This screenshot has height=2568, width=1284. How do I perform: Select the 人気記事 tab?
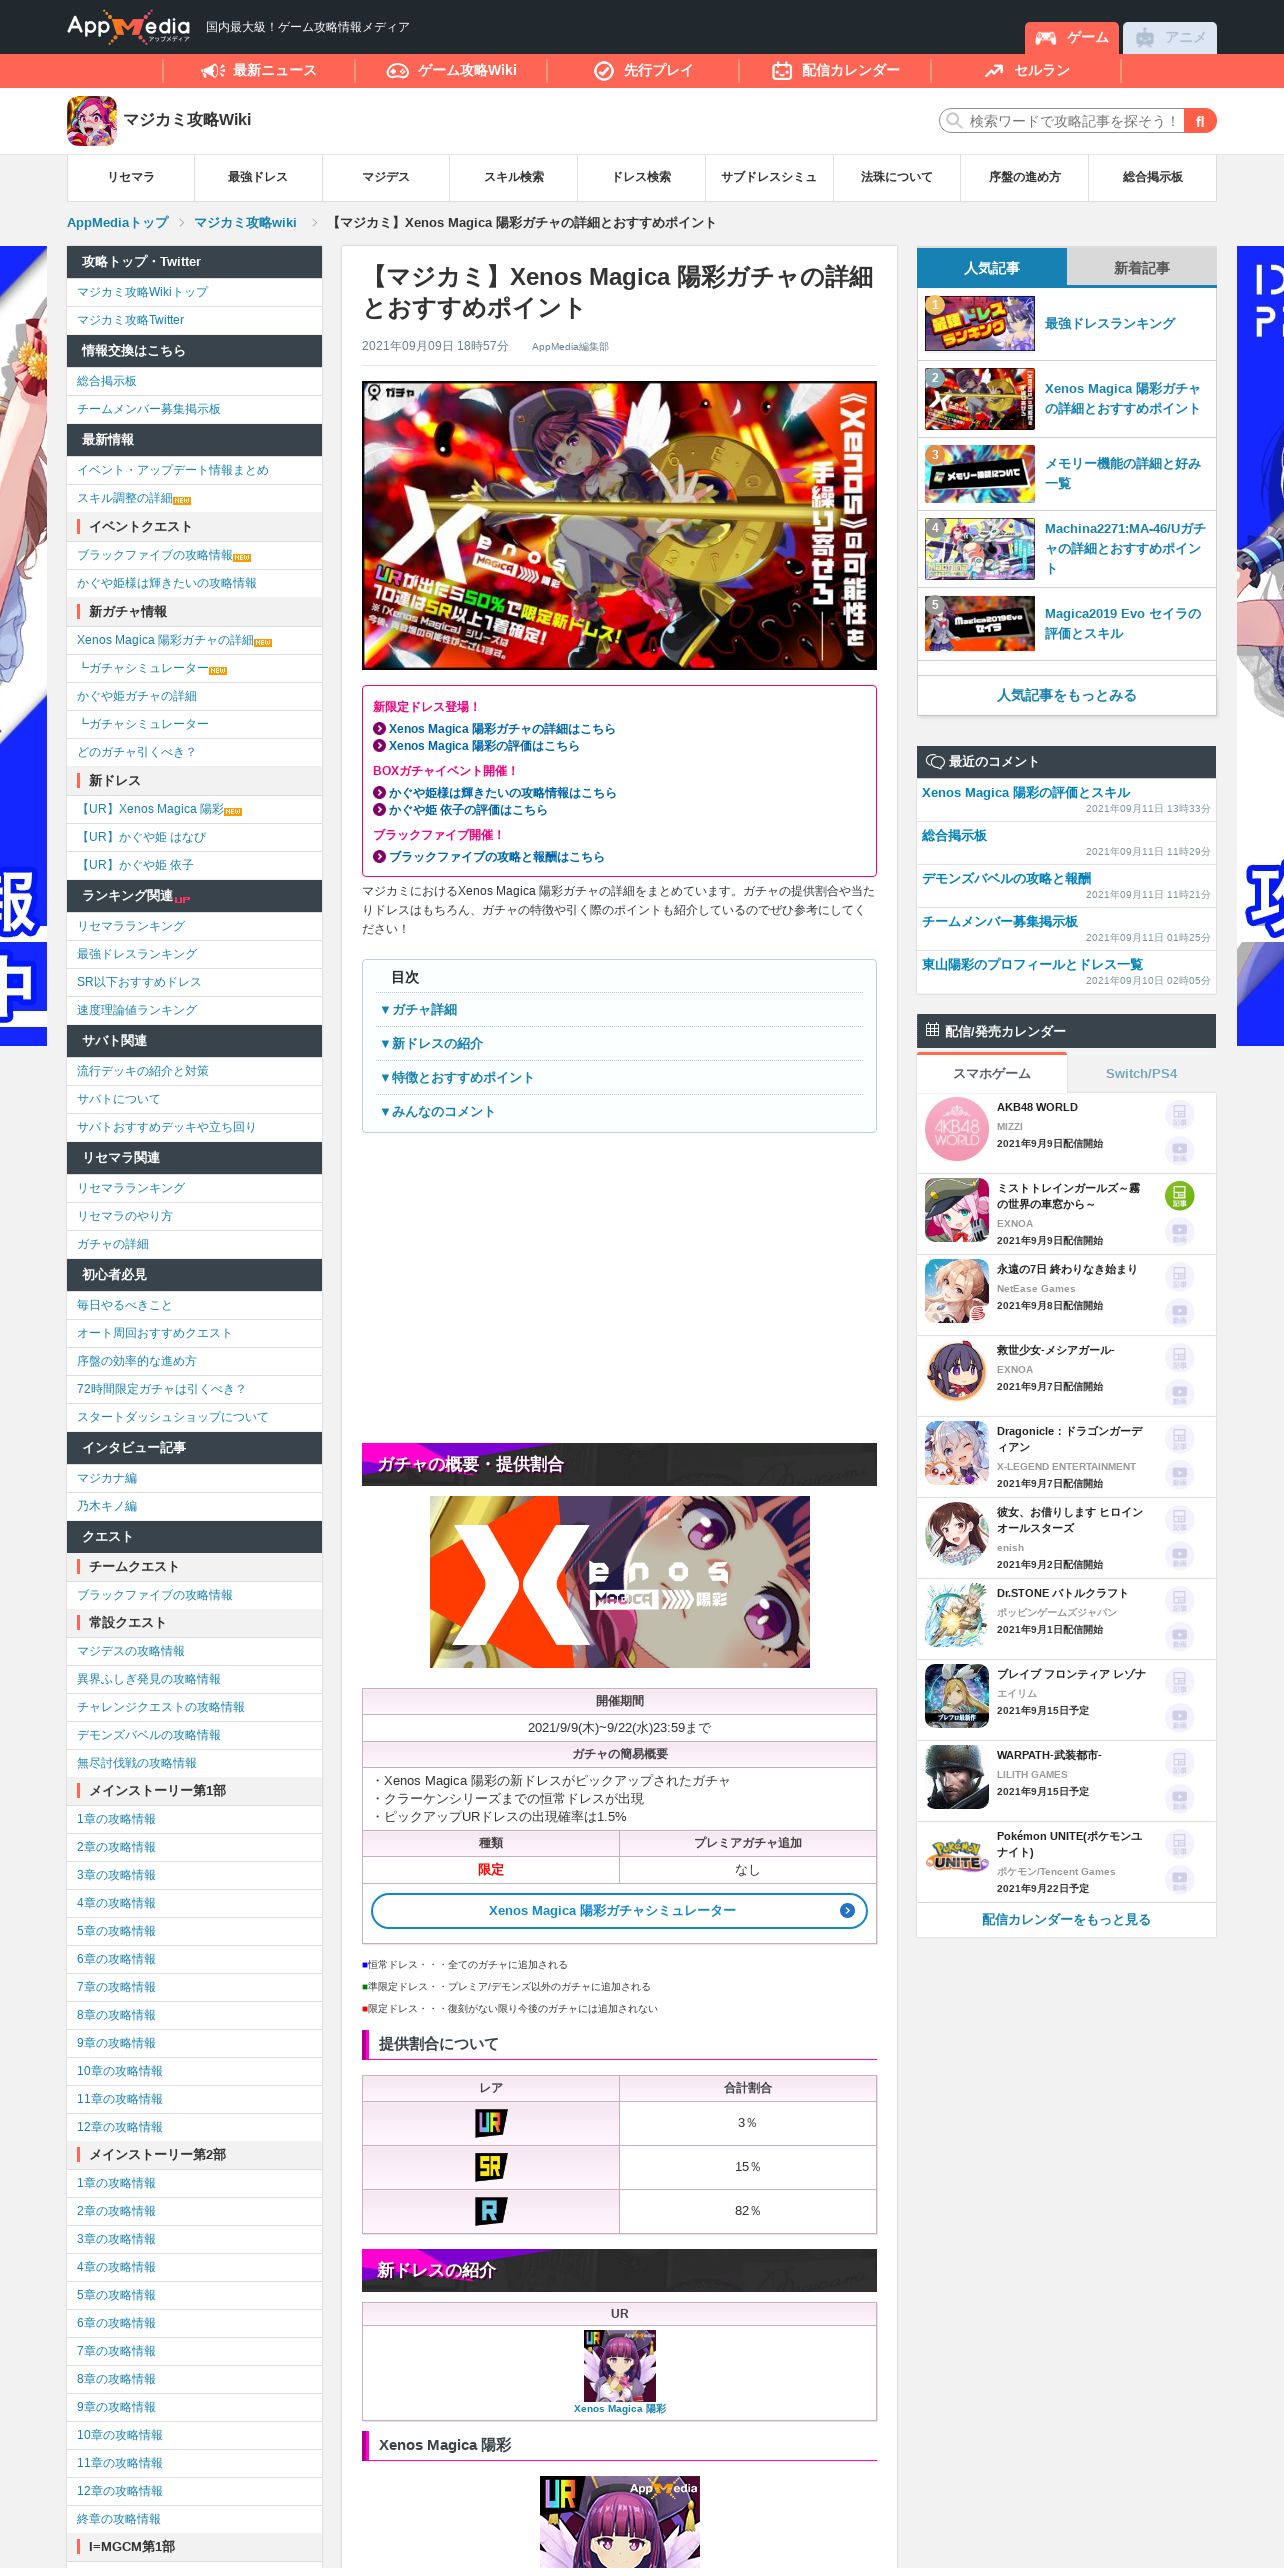point(992,268)
